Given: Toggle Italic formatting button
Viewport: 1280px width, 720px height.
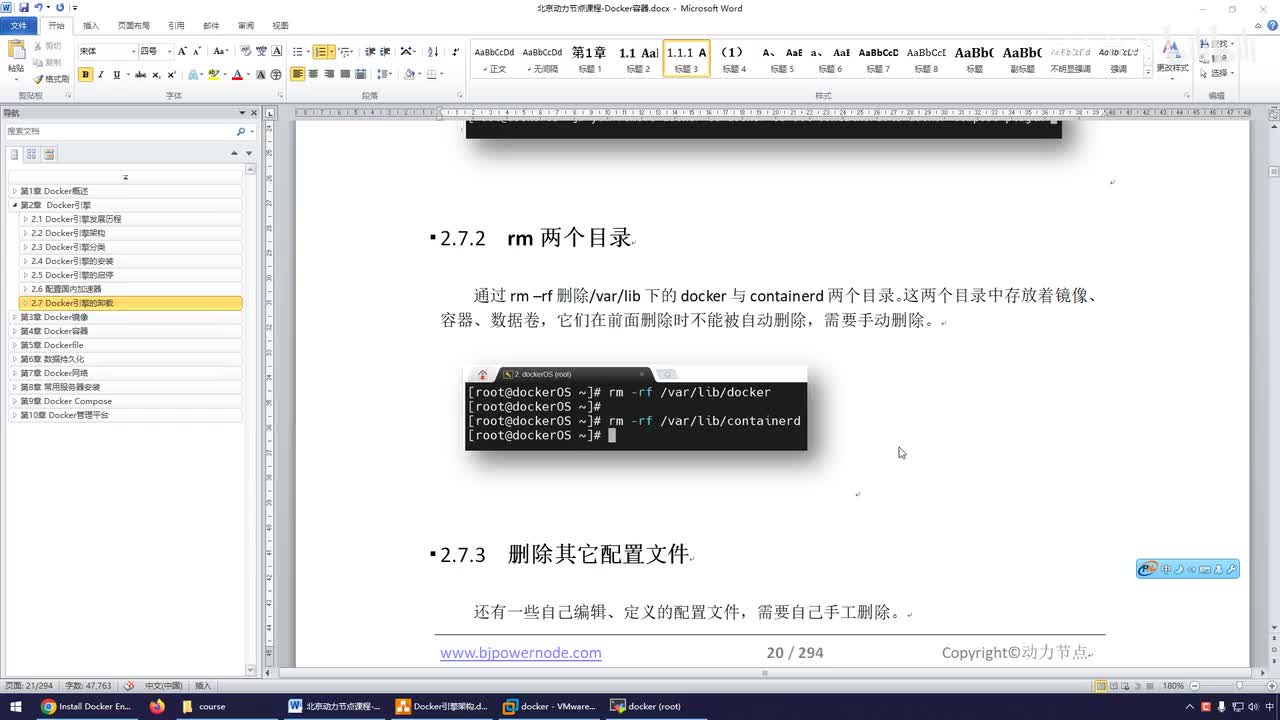Looking at the screenshot, I should 101,75.
